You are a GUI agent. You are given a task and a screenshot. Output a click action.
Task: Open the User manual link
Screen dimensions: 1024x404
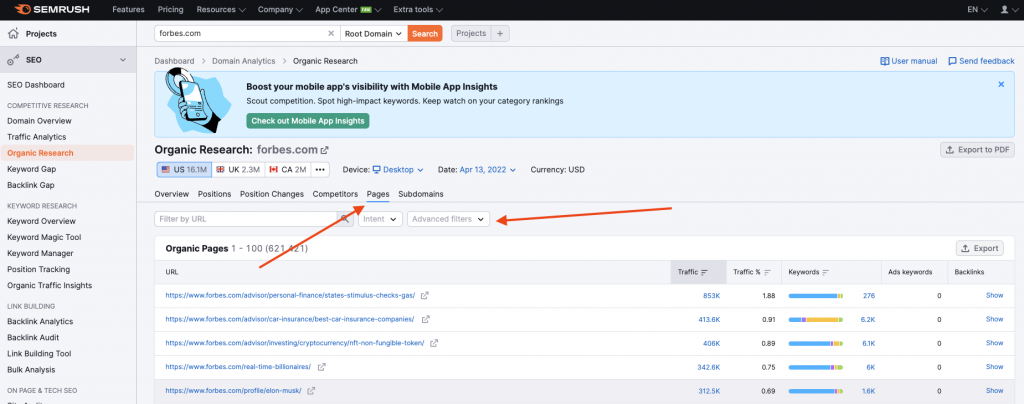click(x=908, y=61)
